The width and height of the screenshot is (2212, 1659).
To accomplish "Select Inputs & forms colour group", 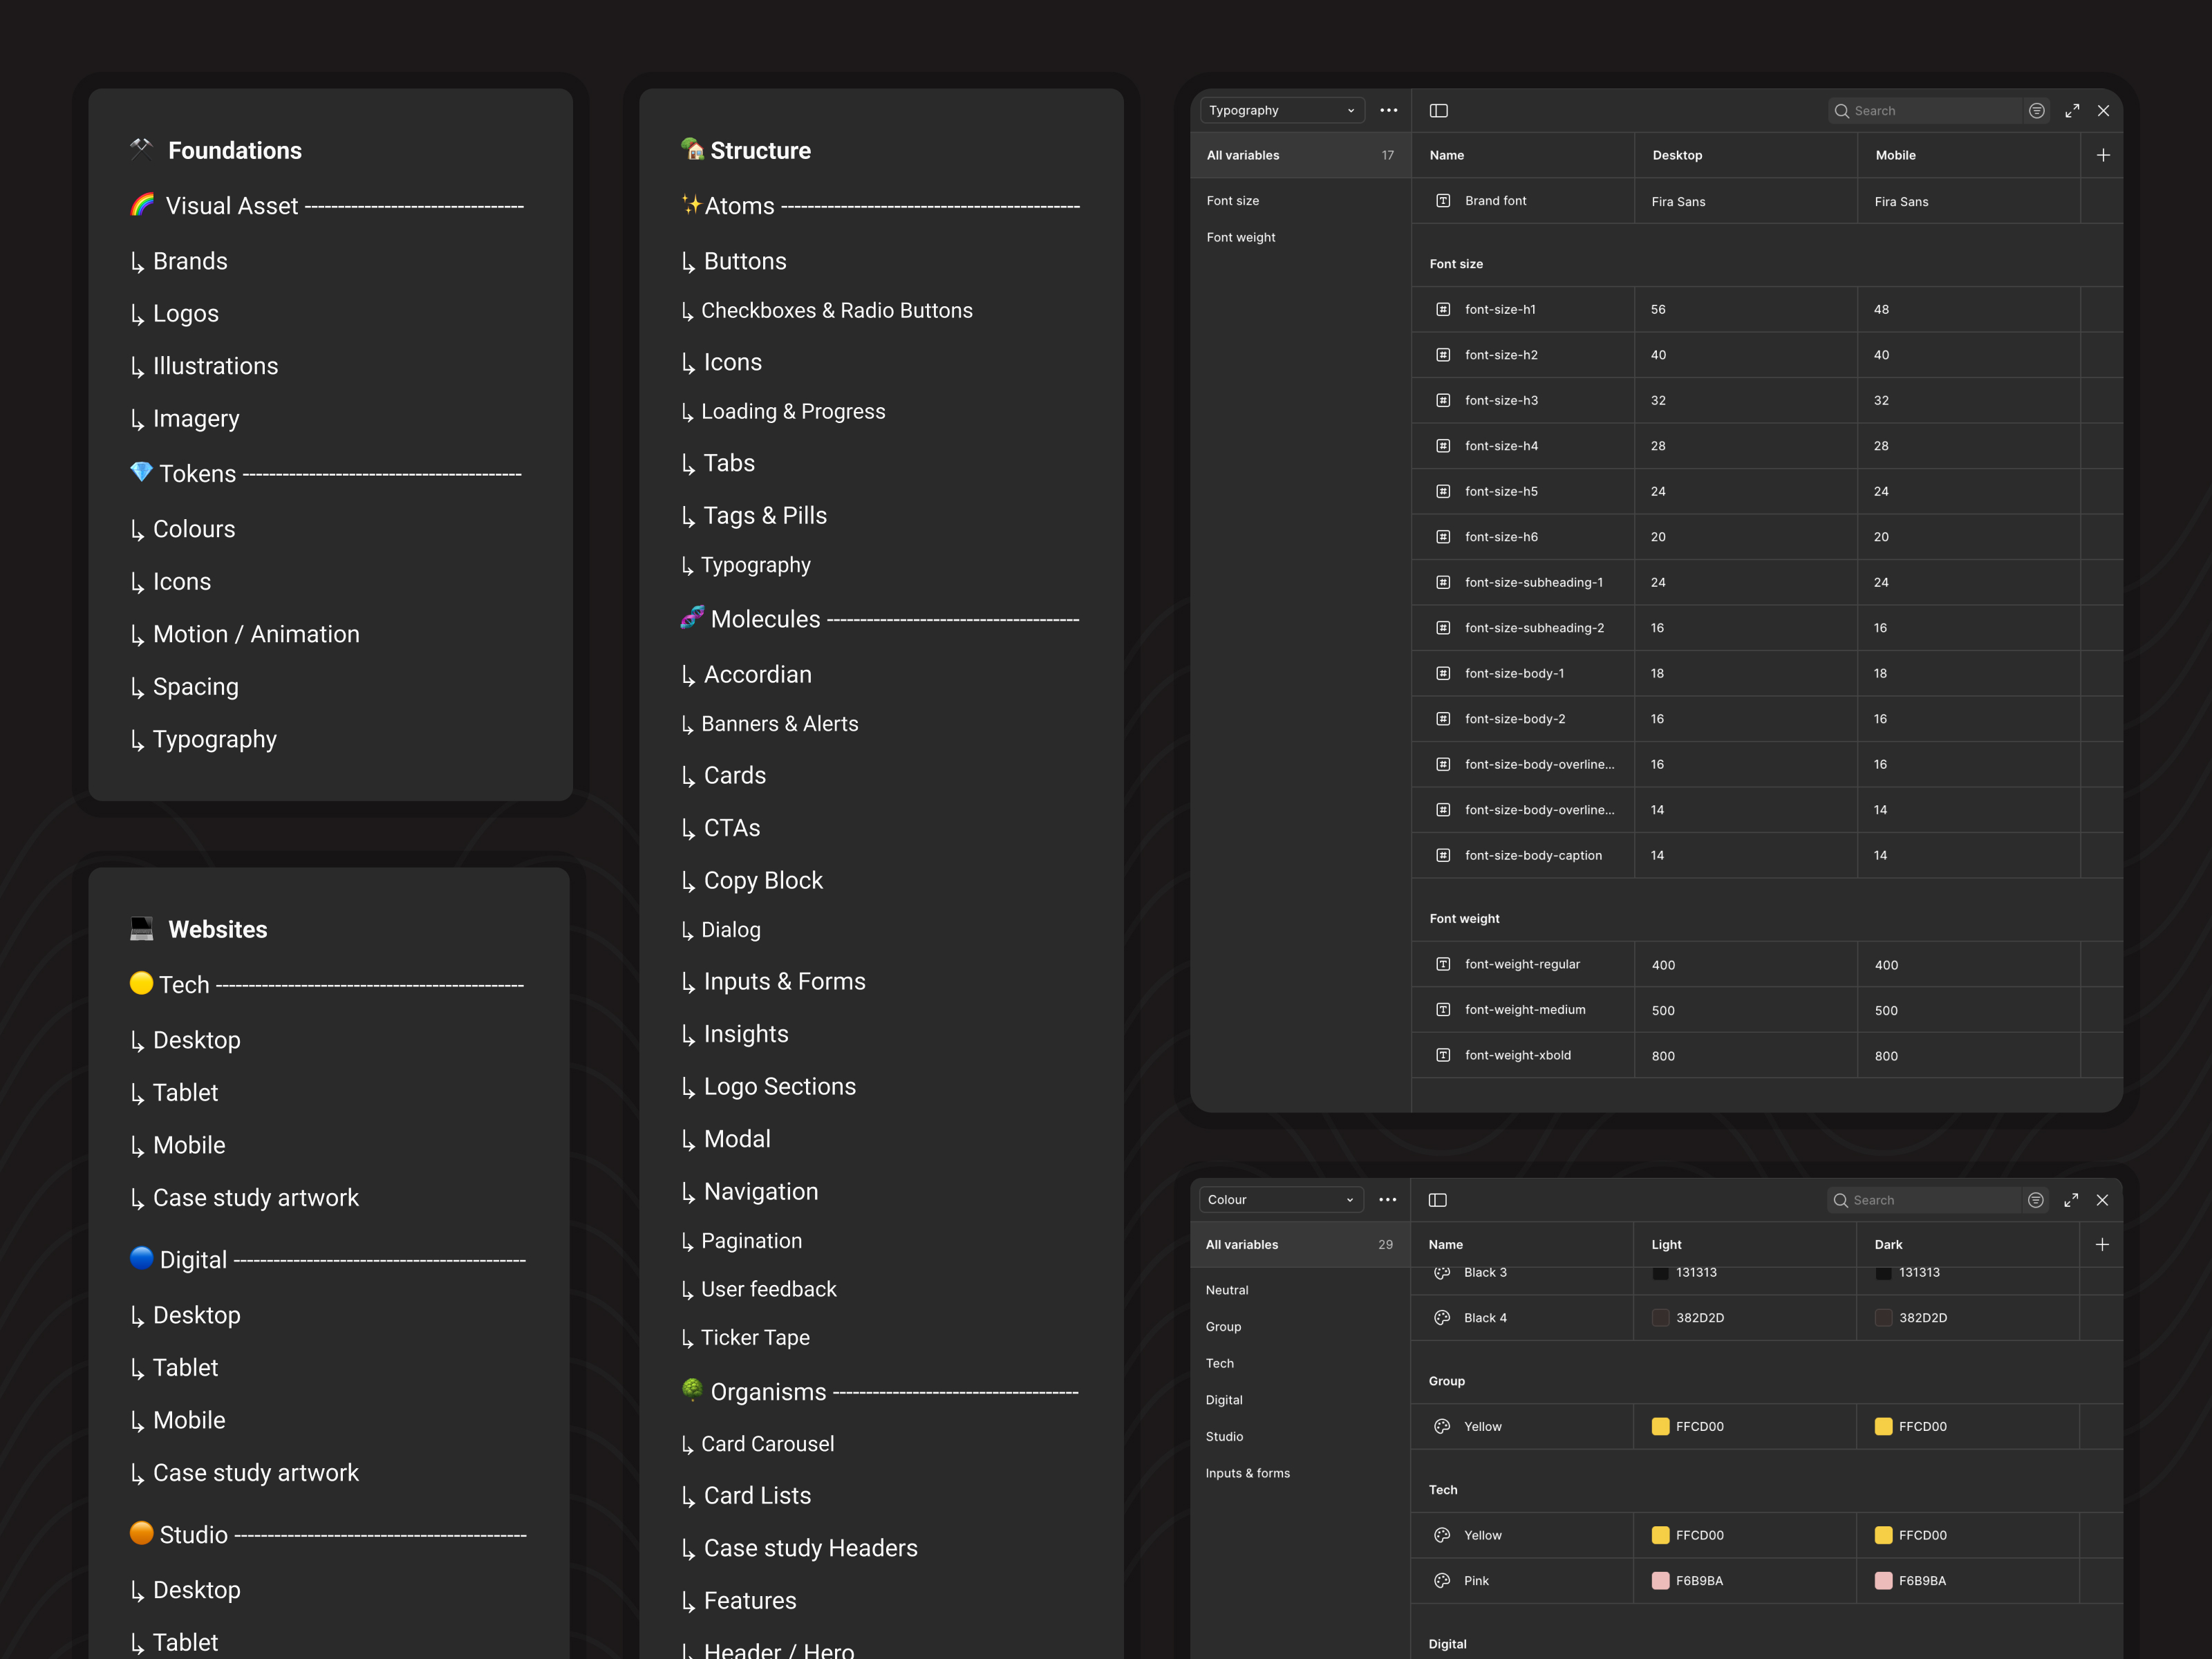I will point(1247,1473).
